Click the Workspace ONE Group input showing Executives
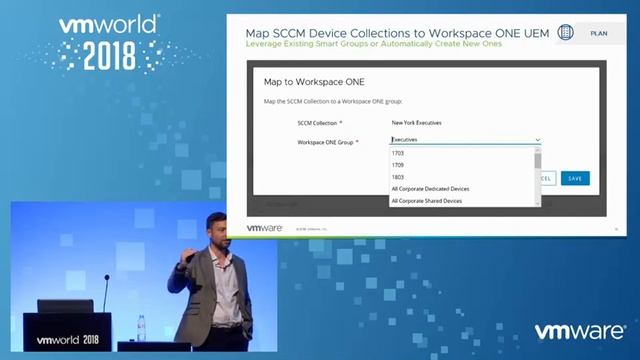 point(465,140)
